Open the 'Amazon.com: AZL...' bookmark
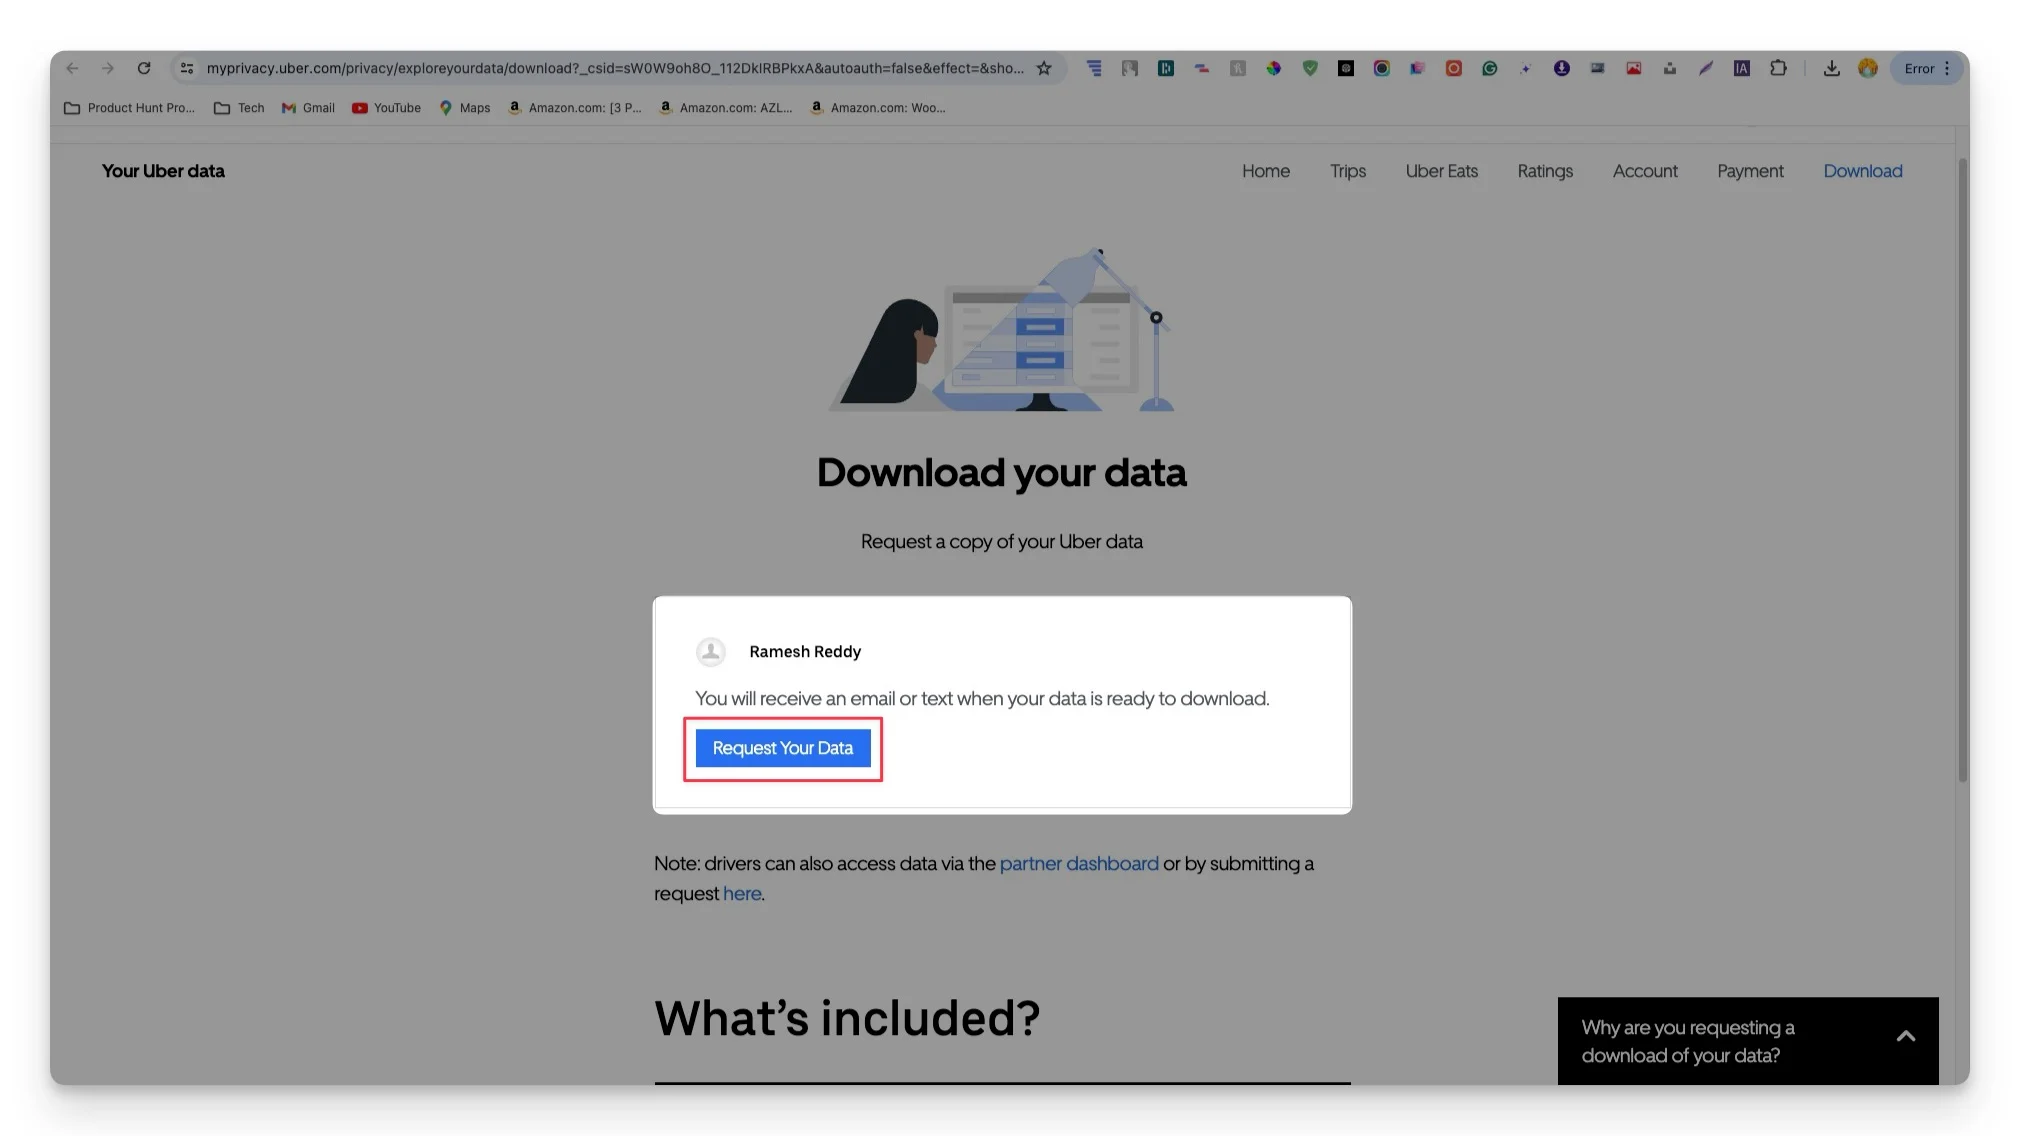The width and height of the screenshot is (2020, 1136). coord(726,108)
